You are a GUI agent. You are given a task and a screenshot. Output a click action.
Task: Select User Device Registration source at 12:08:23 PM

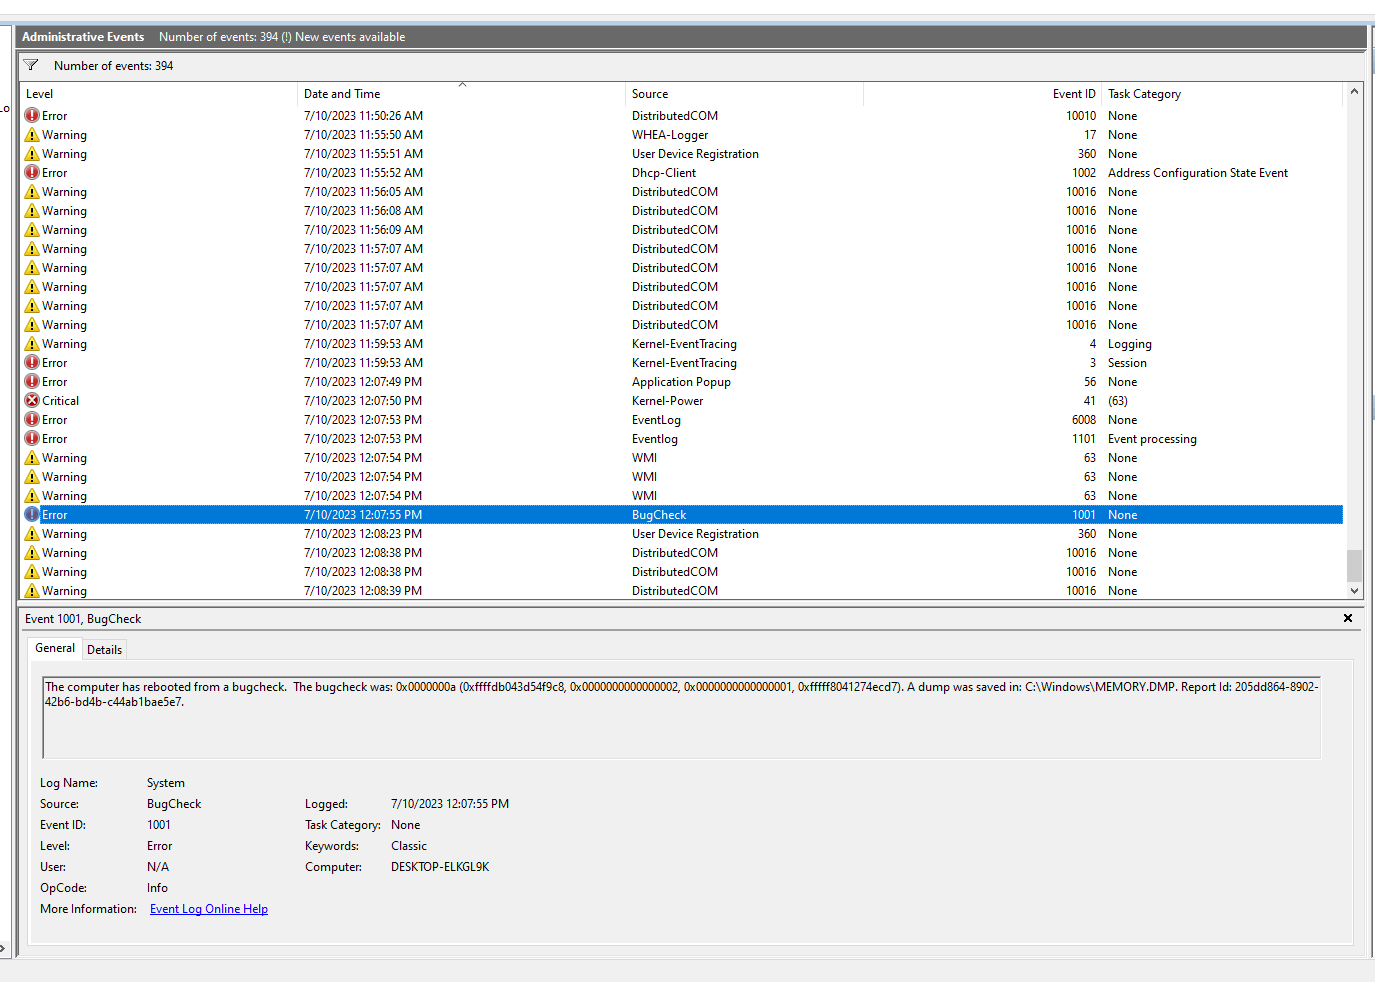pos(695,534)
